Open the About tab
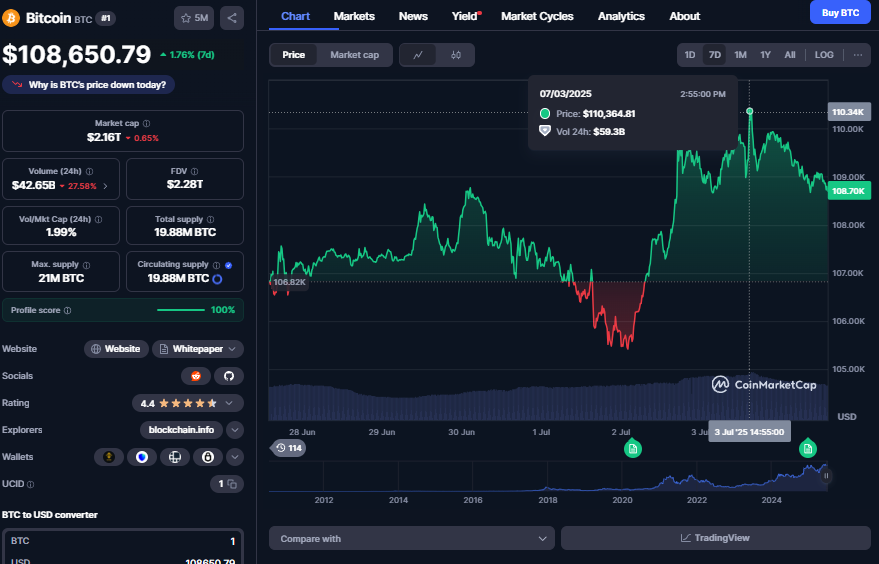This screenshot has height=564, width=879. [684, 16]
